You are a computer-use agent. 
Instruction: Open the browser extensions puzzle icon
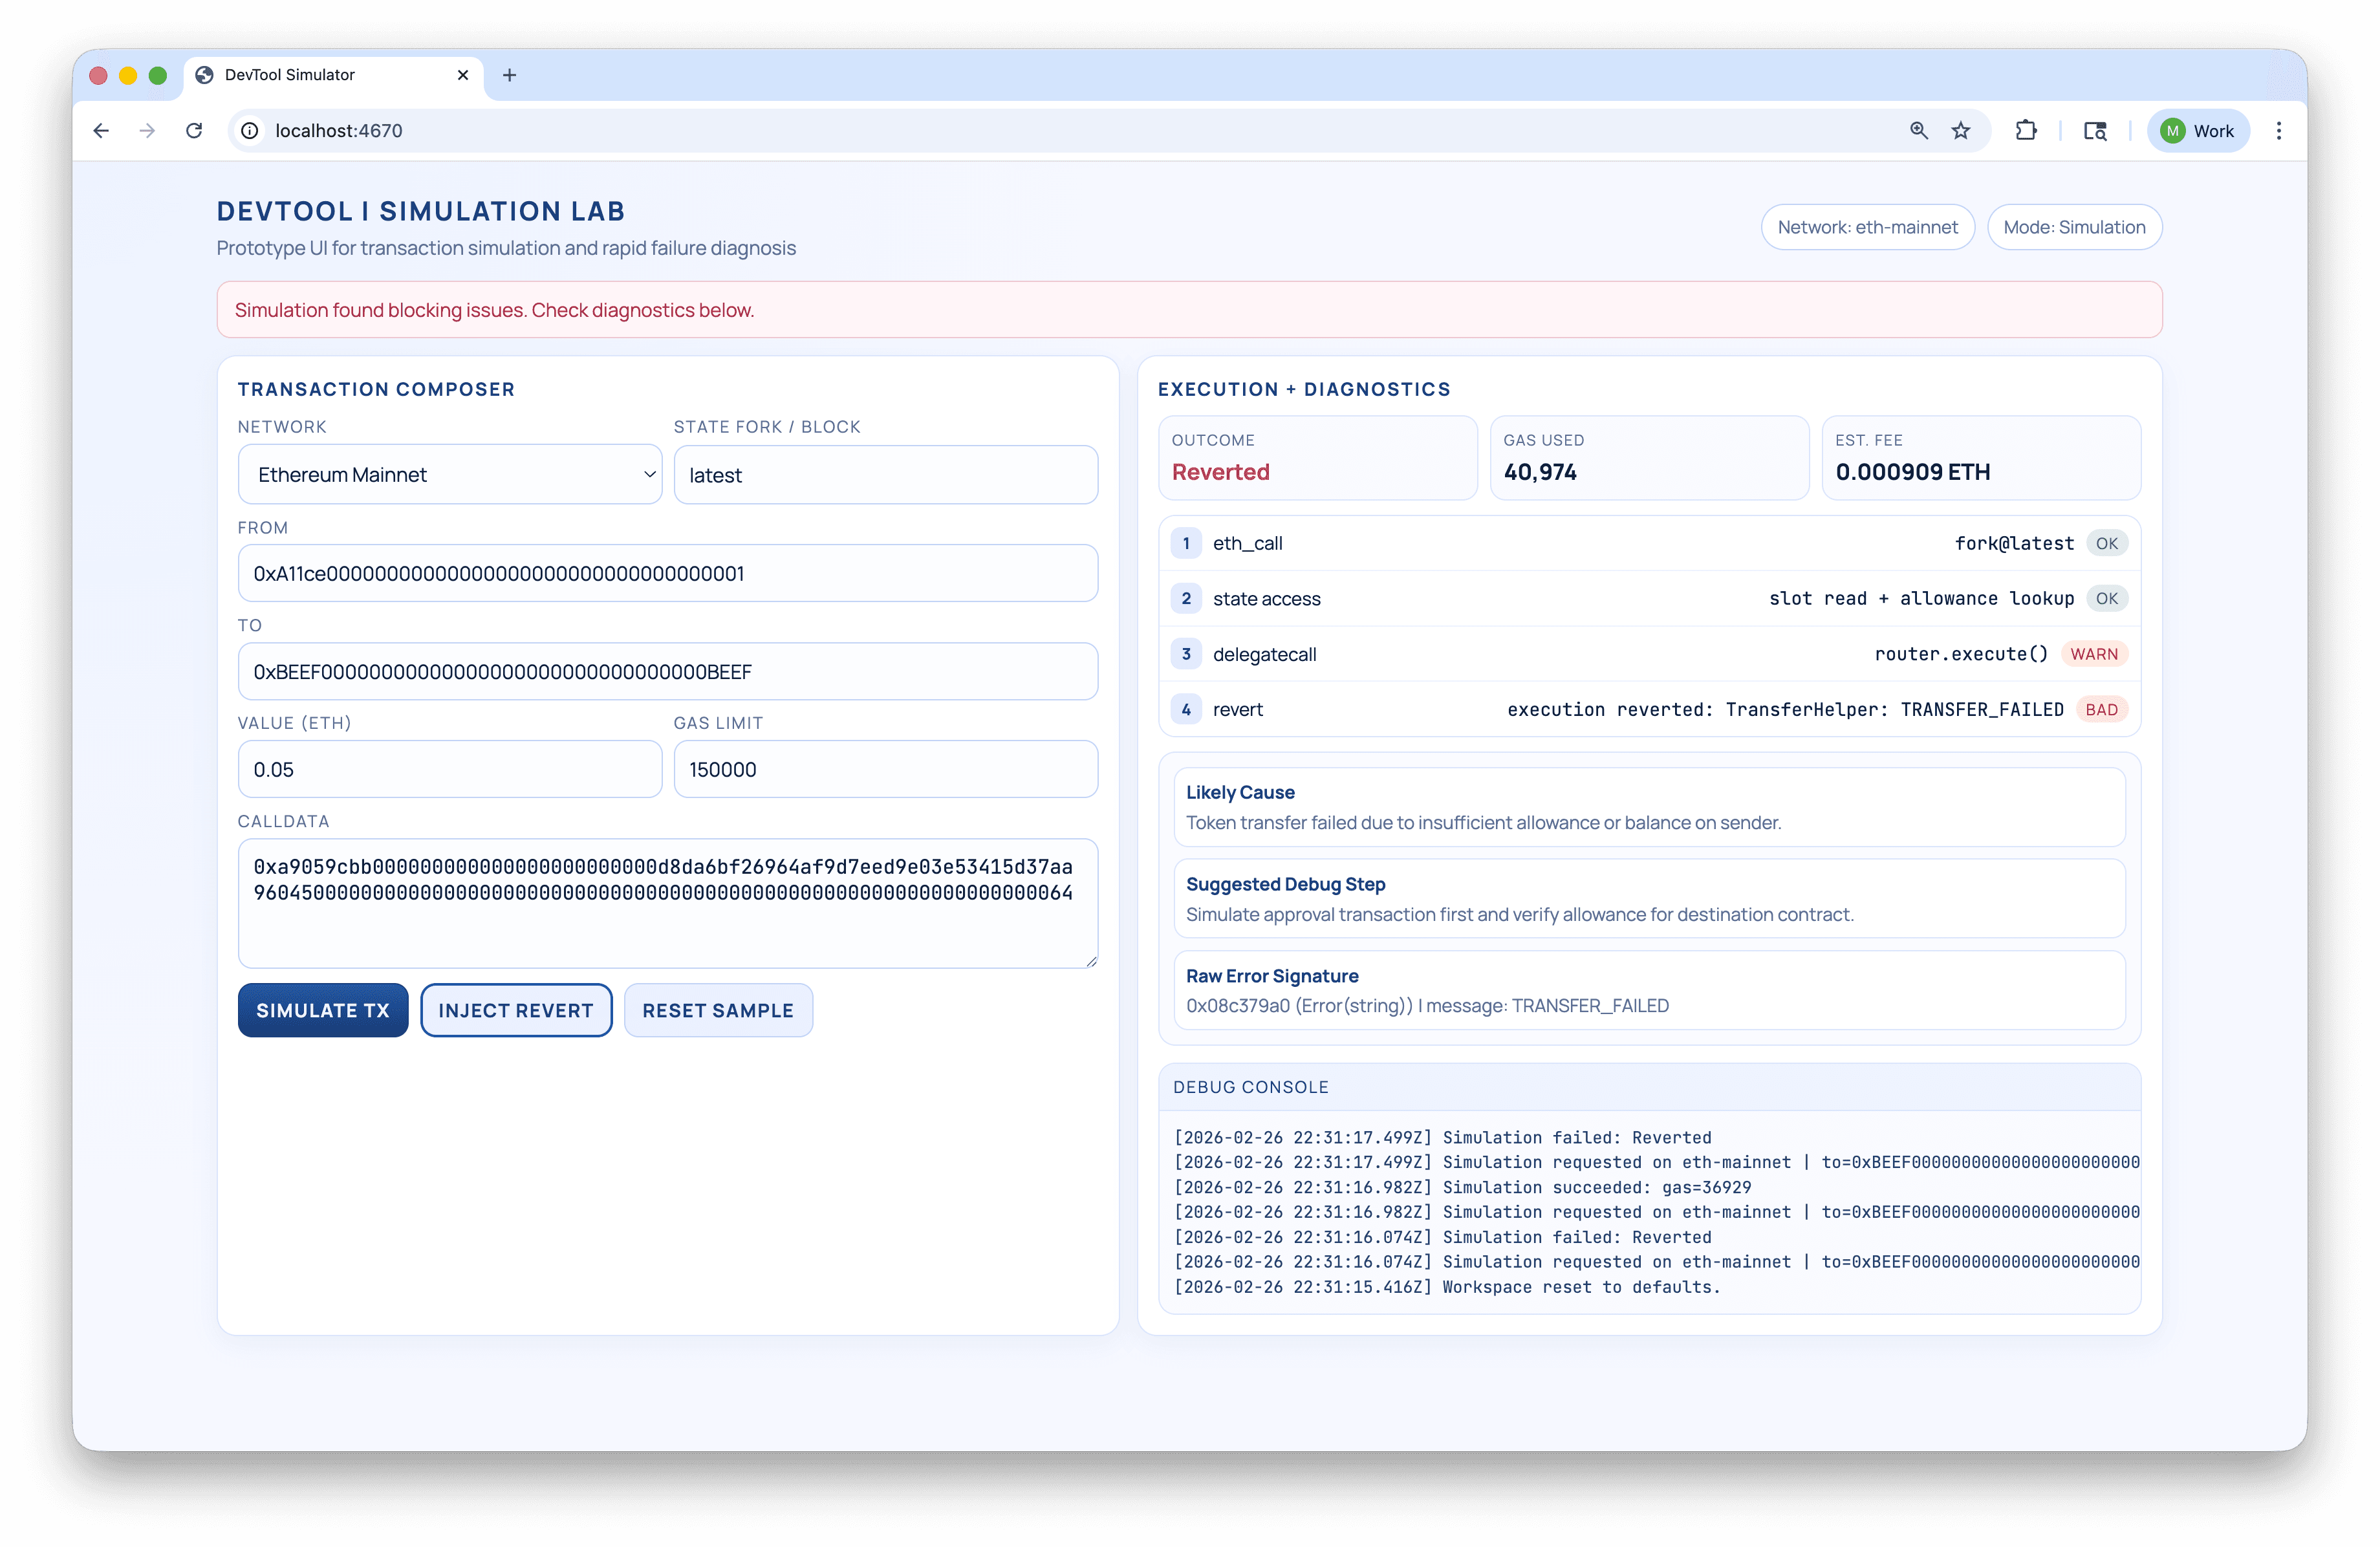pos(2027,130)
